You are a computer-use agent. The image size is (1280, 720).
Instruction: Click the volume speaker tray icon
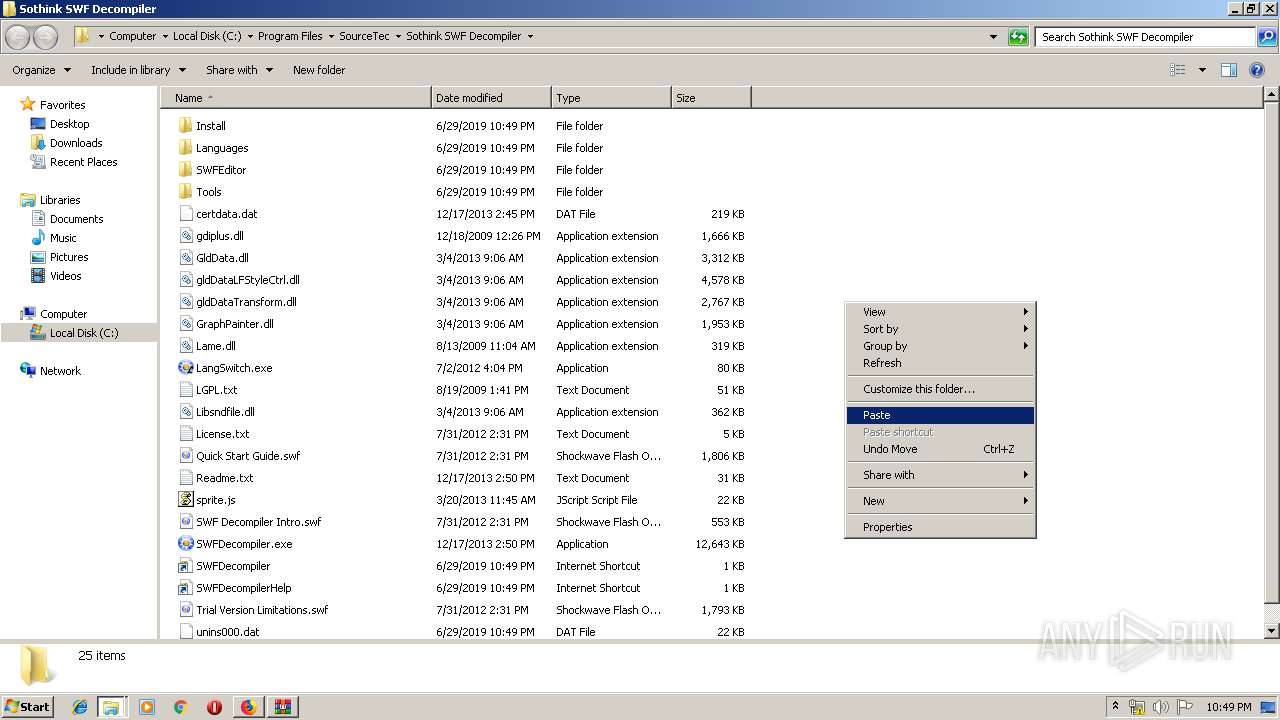pos(1161,707)
